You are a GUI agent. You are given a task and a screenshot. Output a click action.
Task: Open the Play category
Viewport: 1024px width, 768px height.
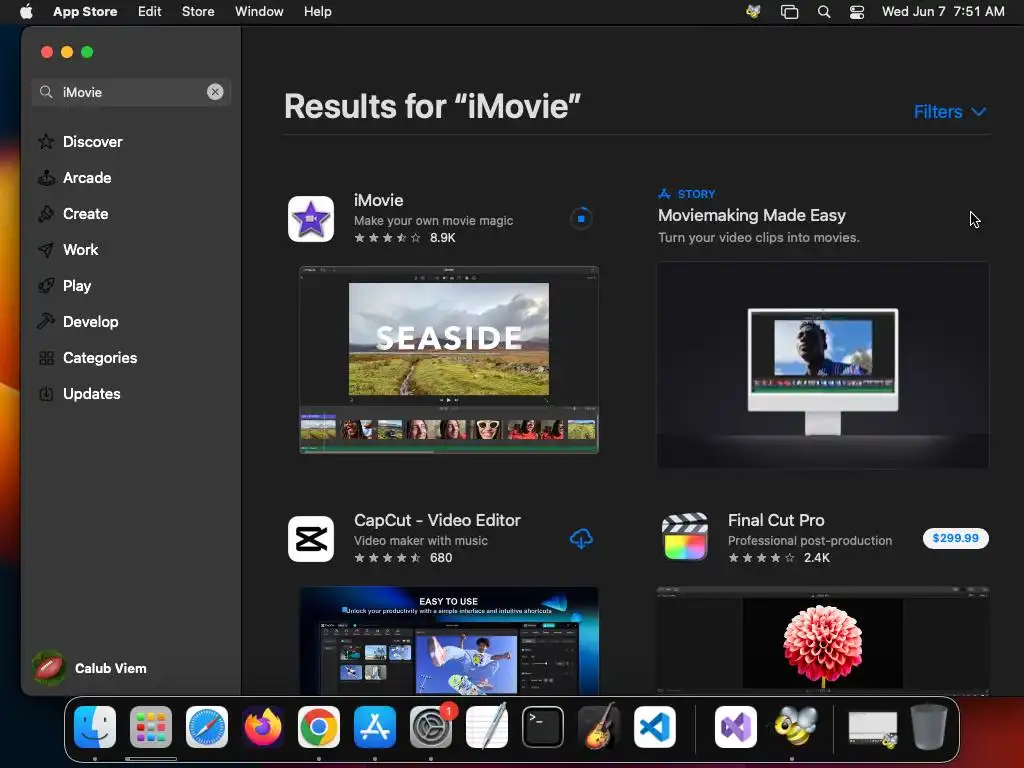pos(76,285)
